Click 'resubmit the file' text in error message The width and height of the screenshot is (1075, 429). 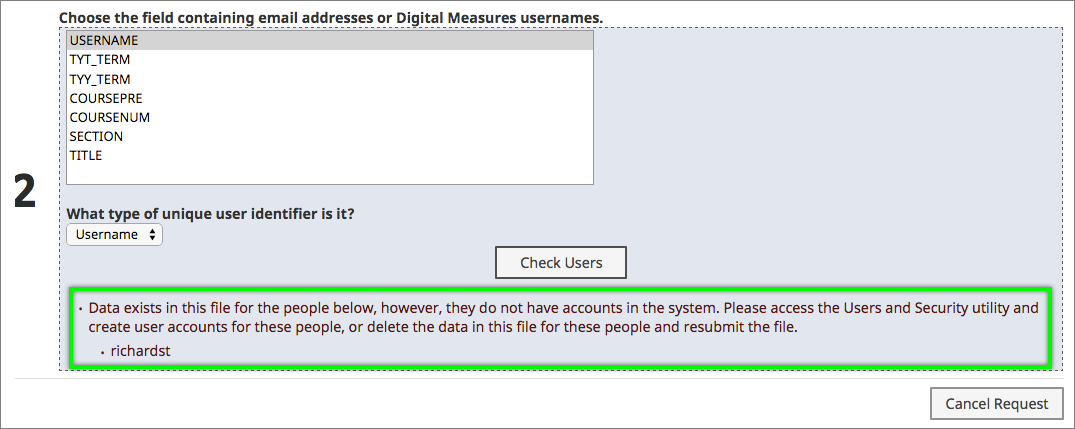point(747,327)
